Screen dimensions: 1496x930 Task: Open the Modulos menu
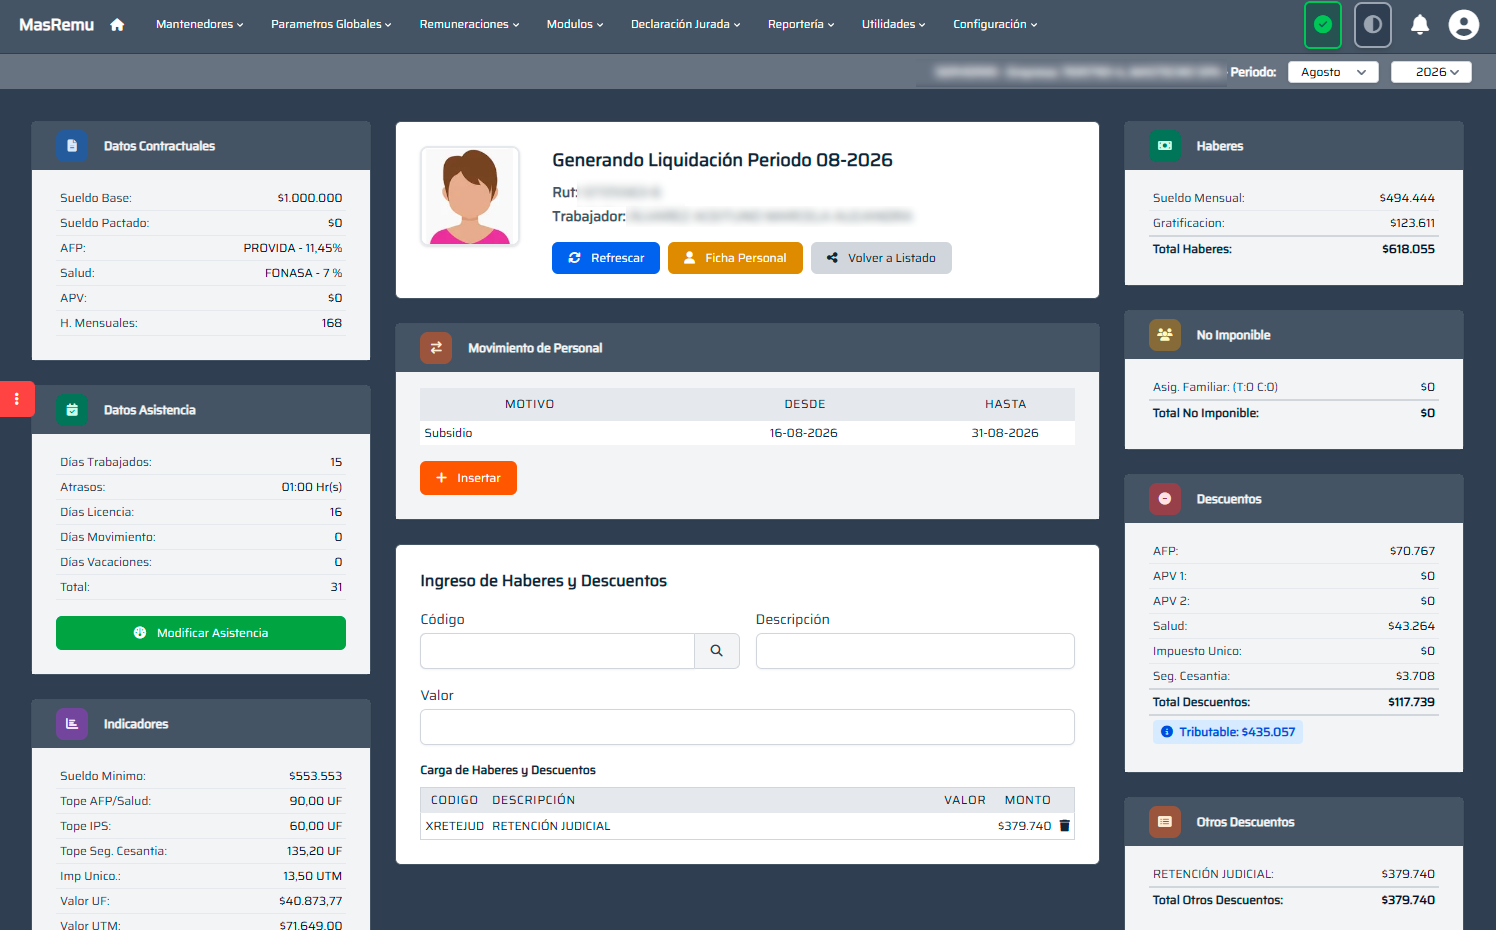pyautogui.click(x=575, y=24)
